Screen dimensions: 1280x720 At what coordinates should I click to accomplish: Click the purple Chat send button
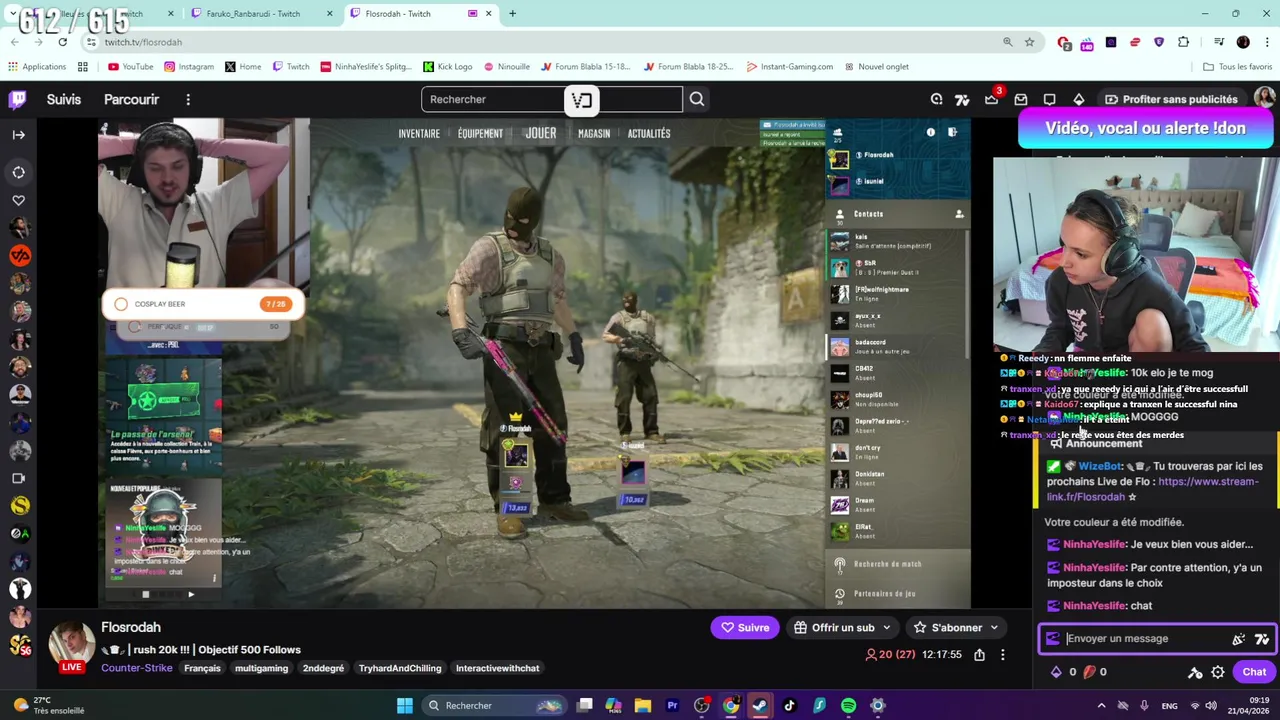click(x=1254, y=672)
